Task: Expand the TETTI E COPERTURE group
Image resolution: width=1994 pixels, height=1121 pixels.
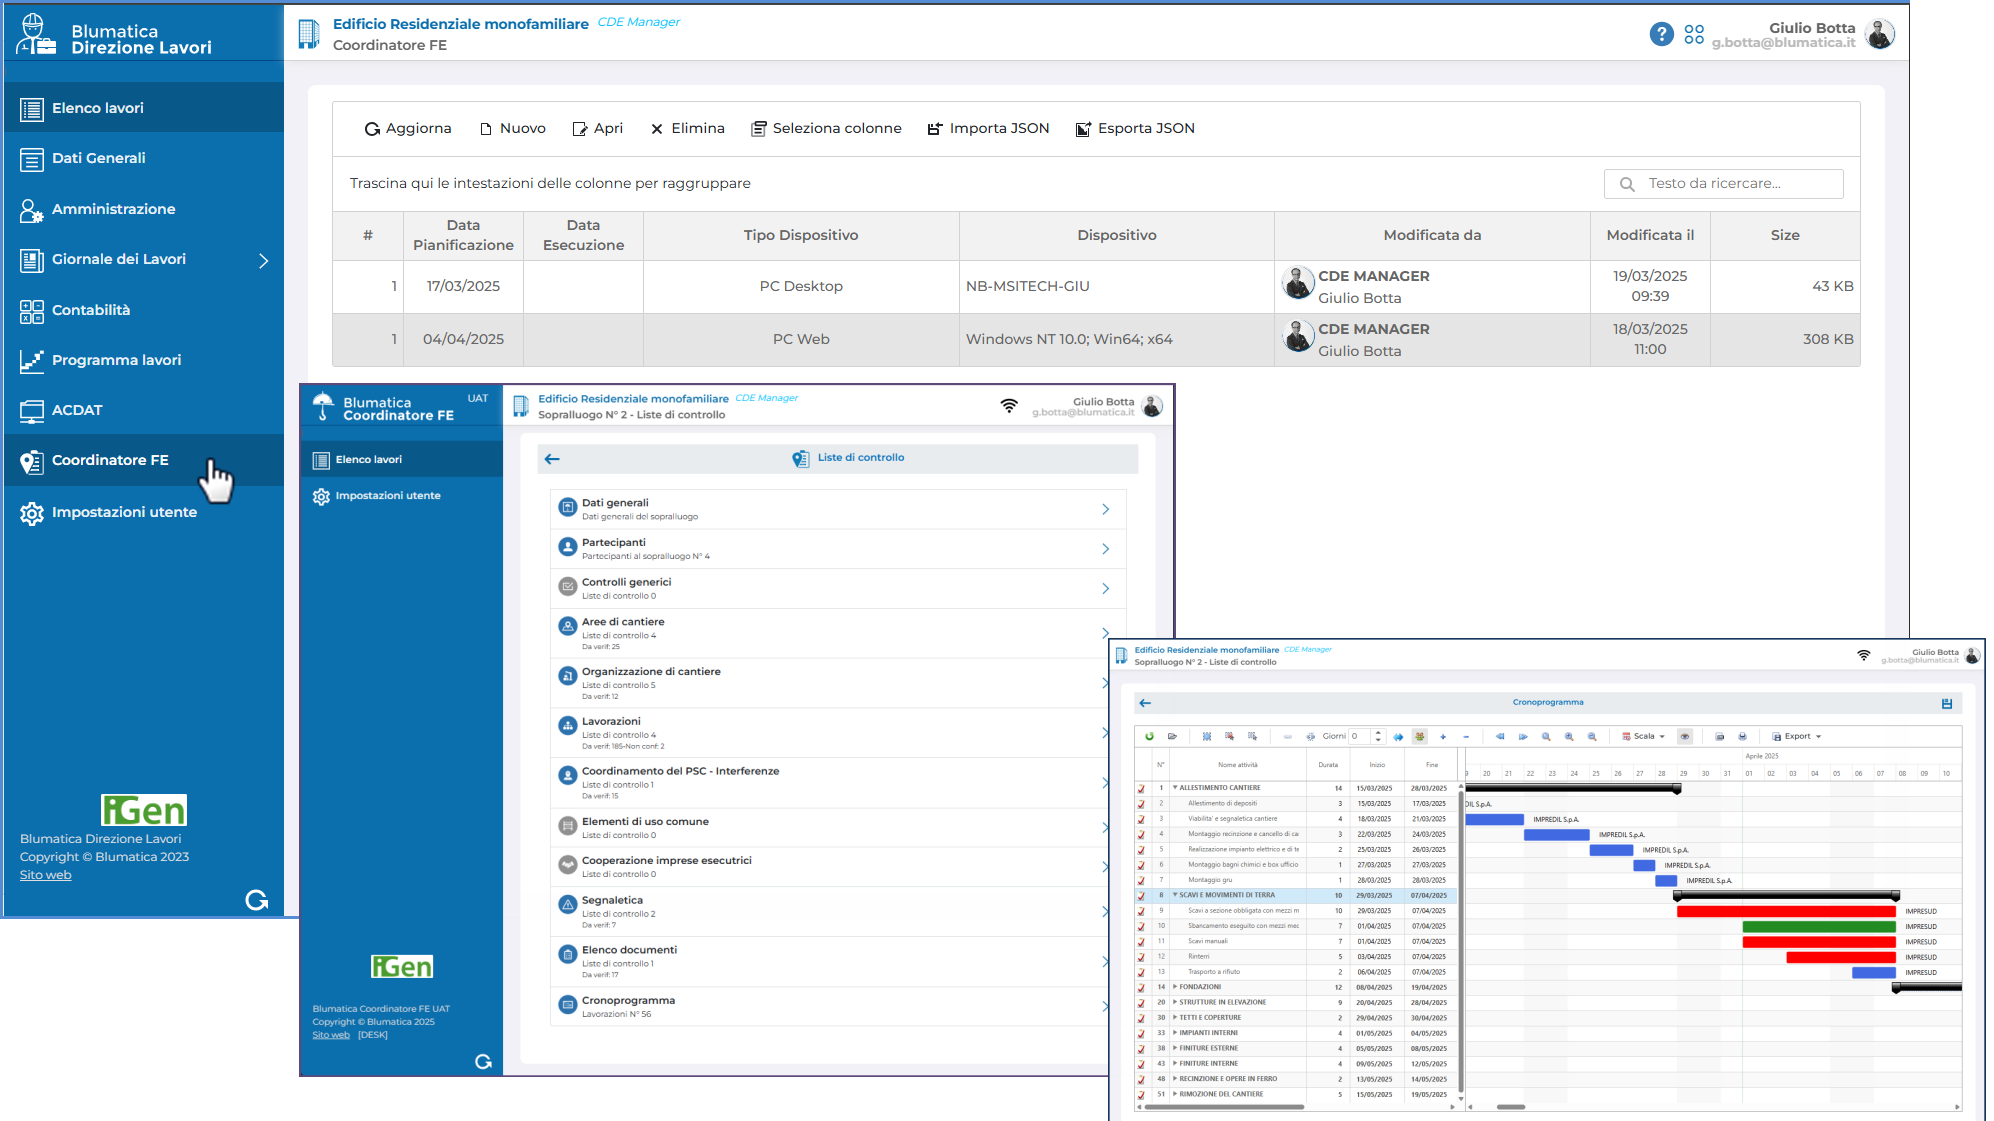Action: point(1175,1018)
